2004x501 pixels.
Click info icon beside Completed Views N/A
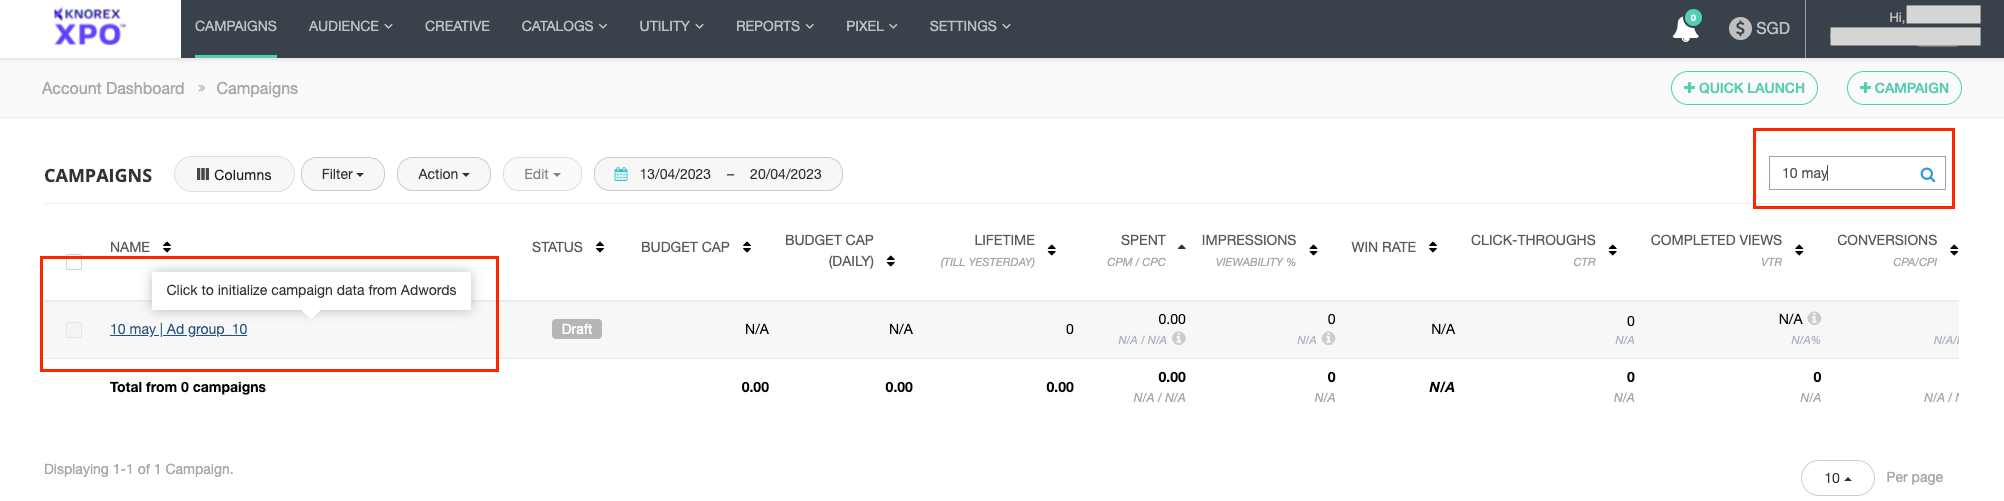click(1814, 319)
